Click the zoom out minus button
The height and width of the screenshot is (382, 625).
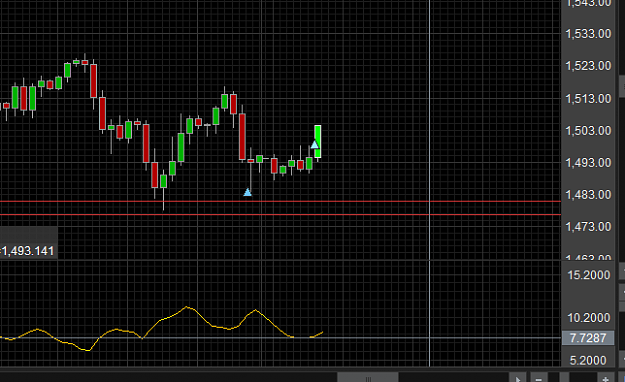[x=539, y=378]
